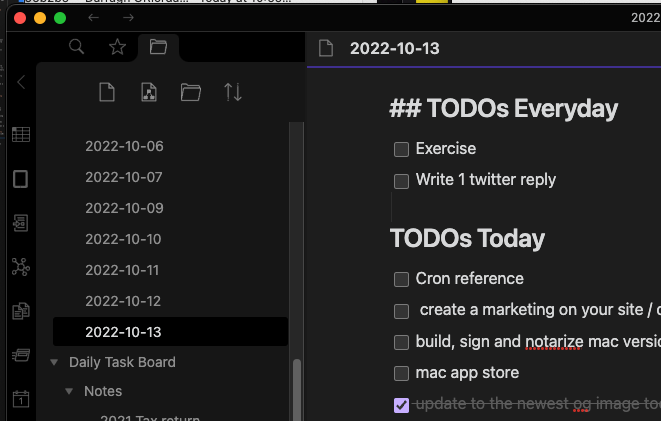Check the Exercise checkbox

401,149
